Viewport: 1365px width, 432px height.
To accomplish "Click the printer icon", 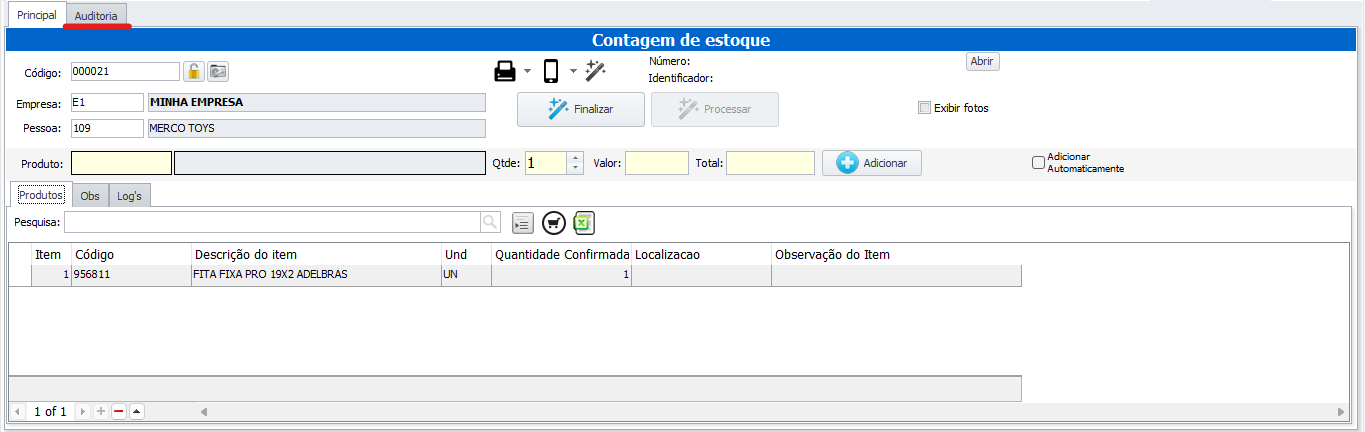I will 506,71.
